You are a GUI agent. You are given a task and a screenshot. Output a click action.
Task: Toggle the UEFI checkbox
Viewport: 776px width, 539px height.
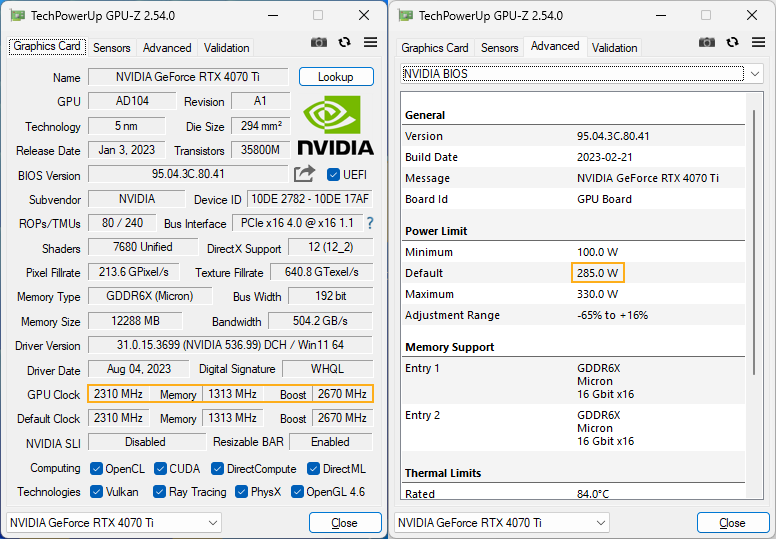333,175
